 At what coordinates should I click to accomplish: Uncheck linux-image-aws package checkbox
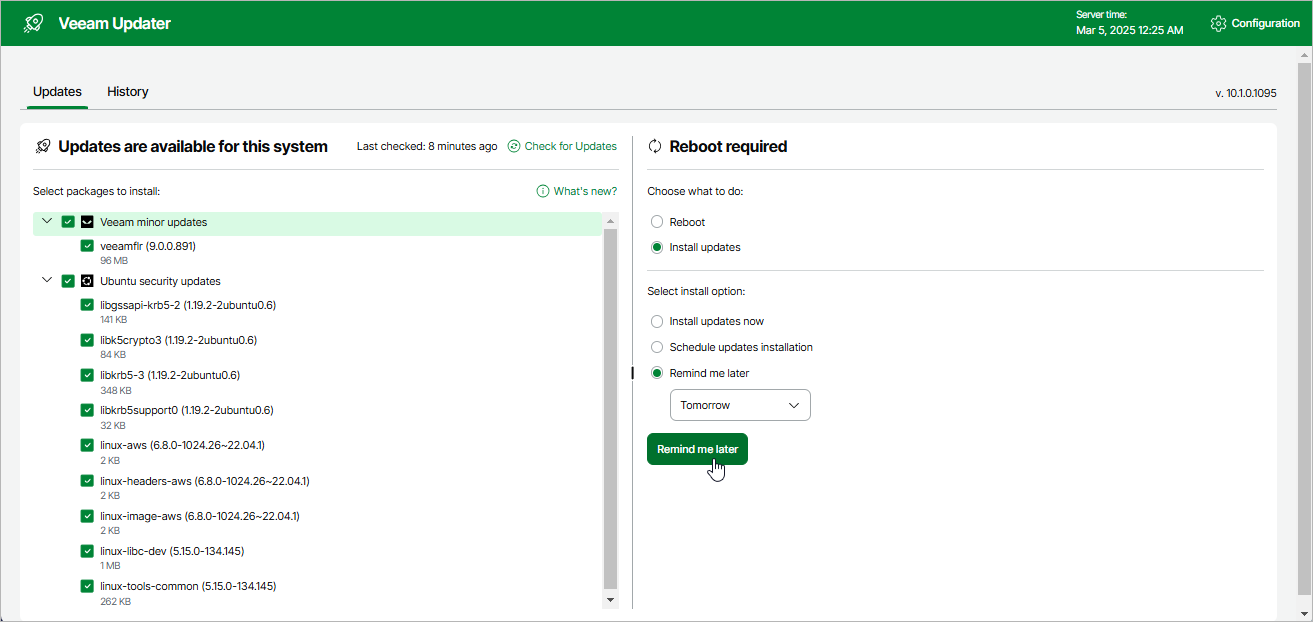pyautogui.click(x=87, y=516)
